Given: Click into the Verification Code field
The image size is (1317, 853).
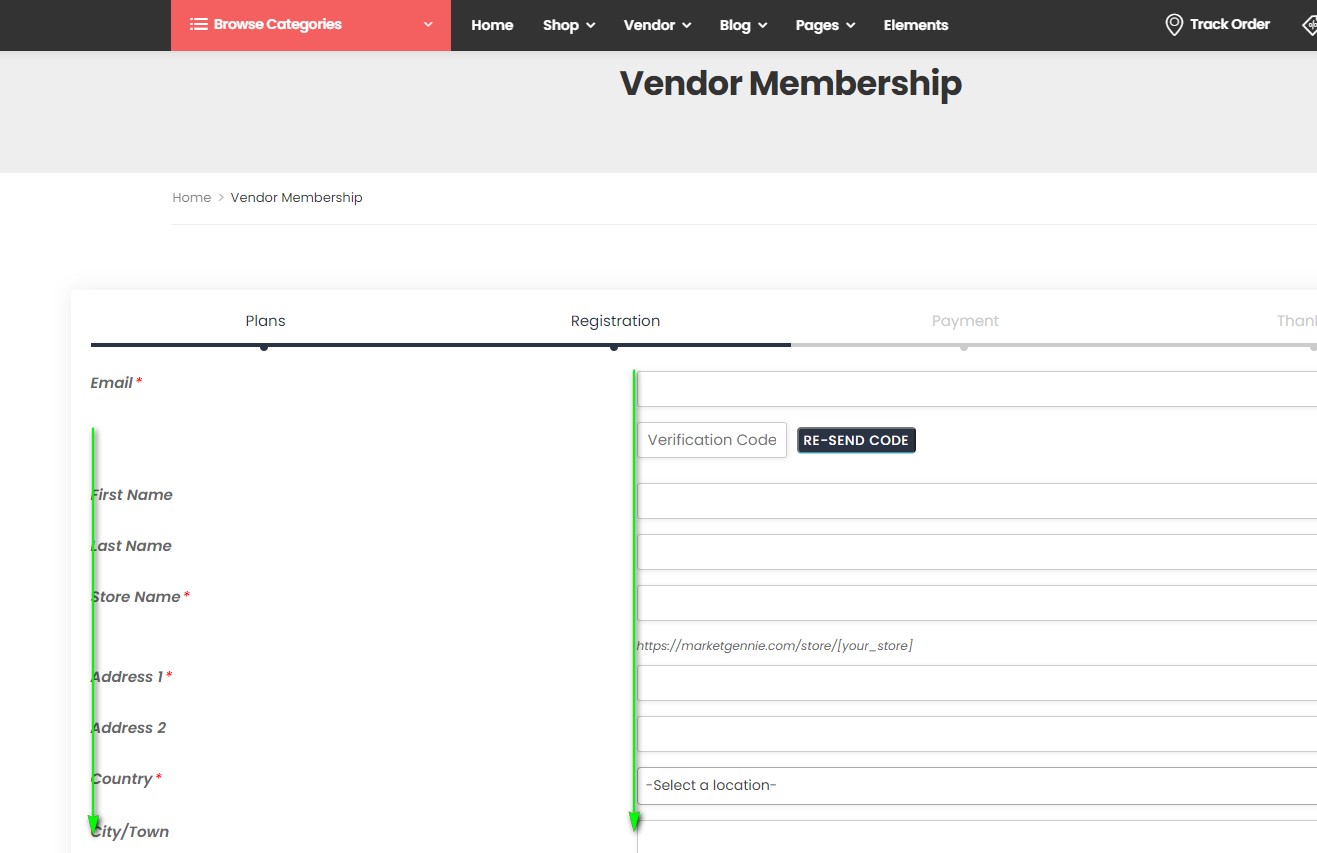Looking at the screenshot, I should point(712,440).
